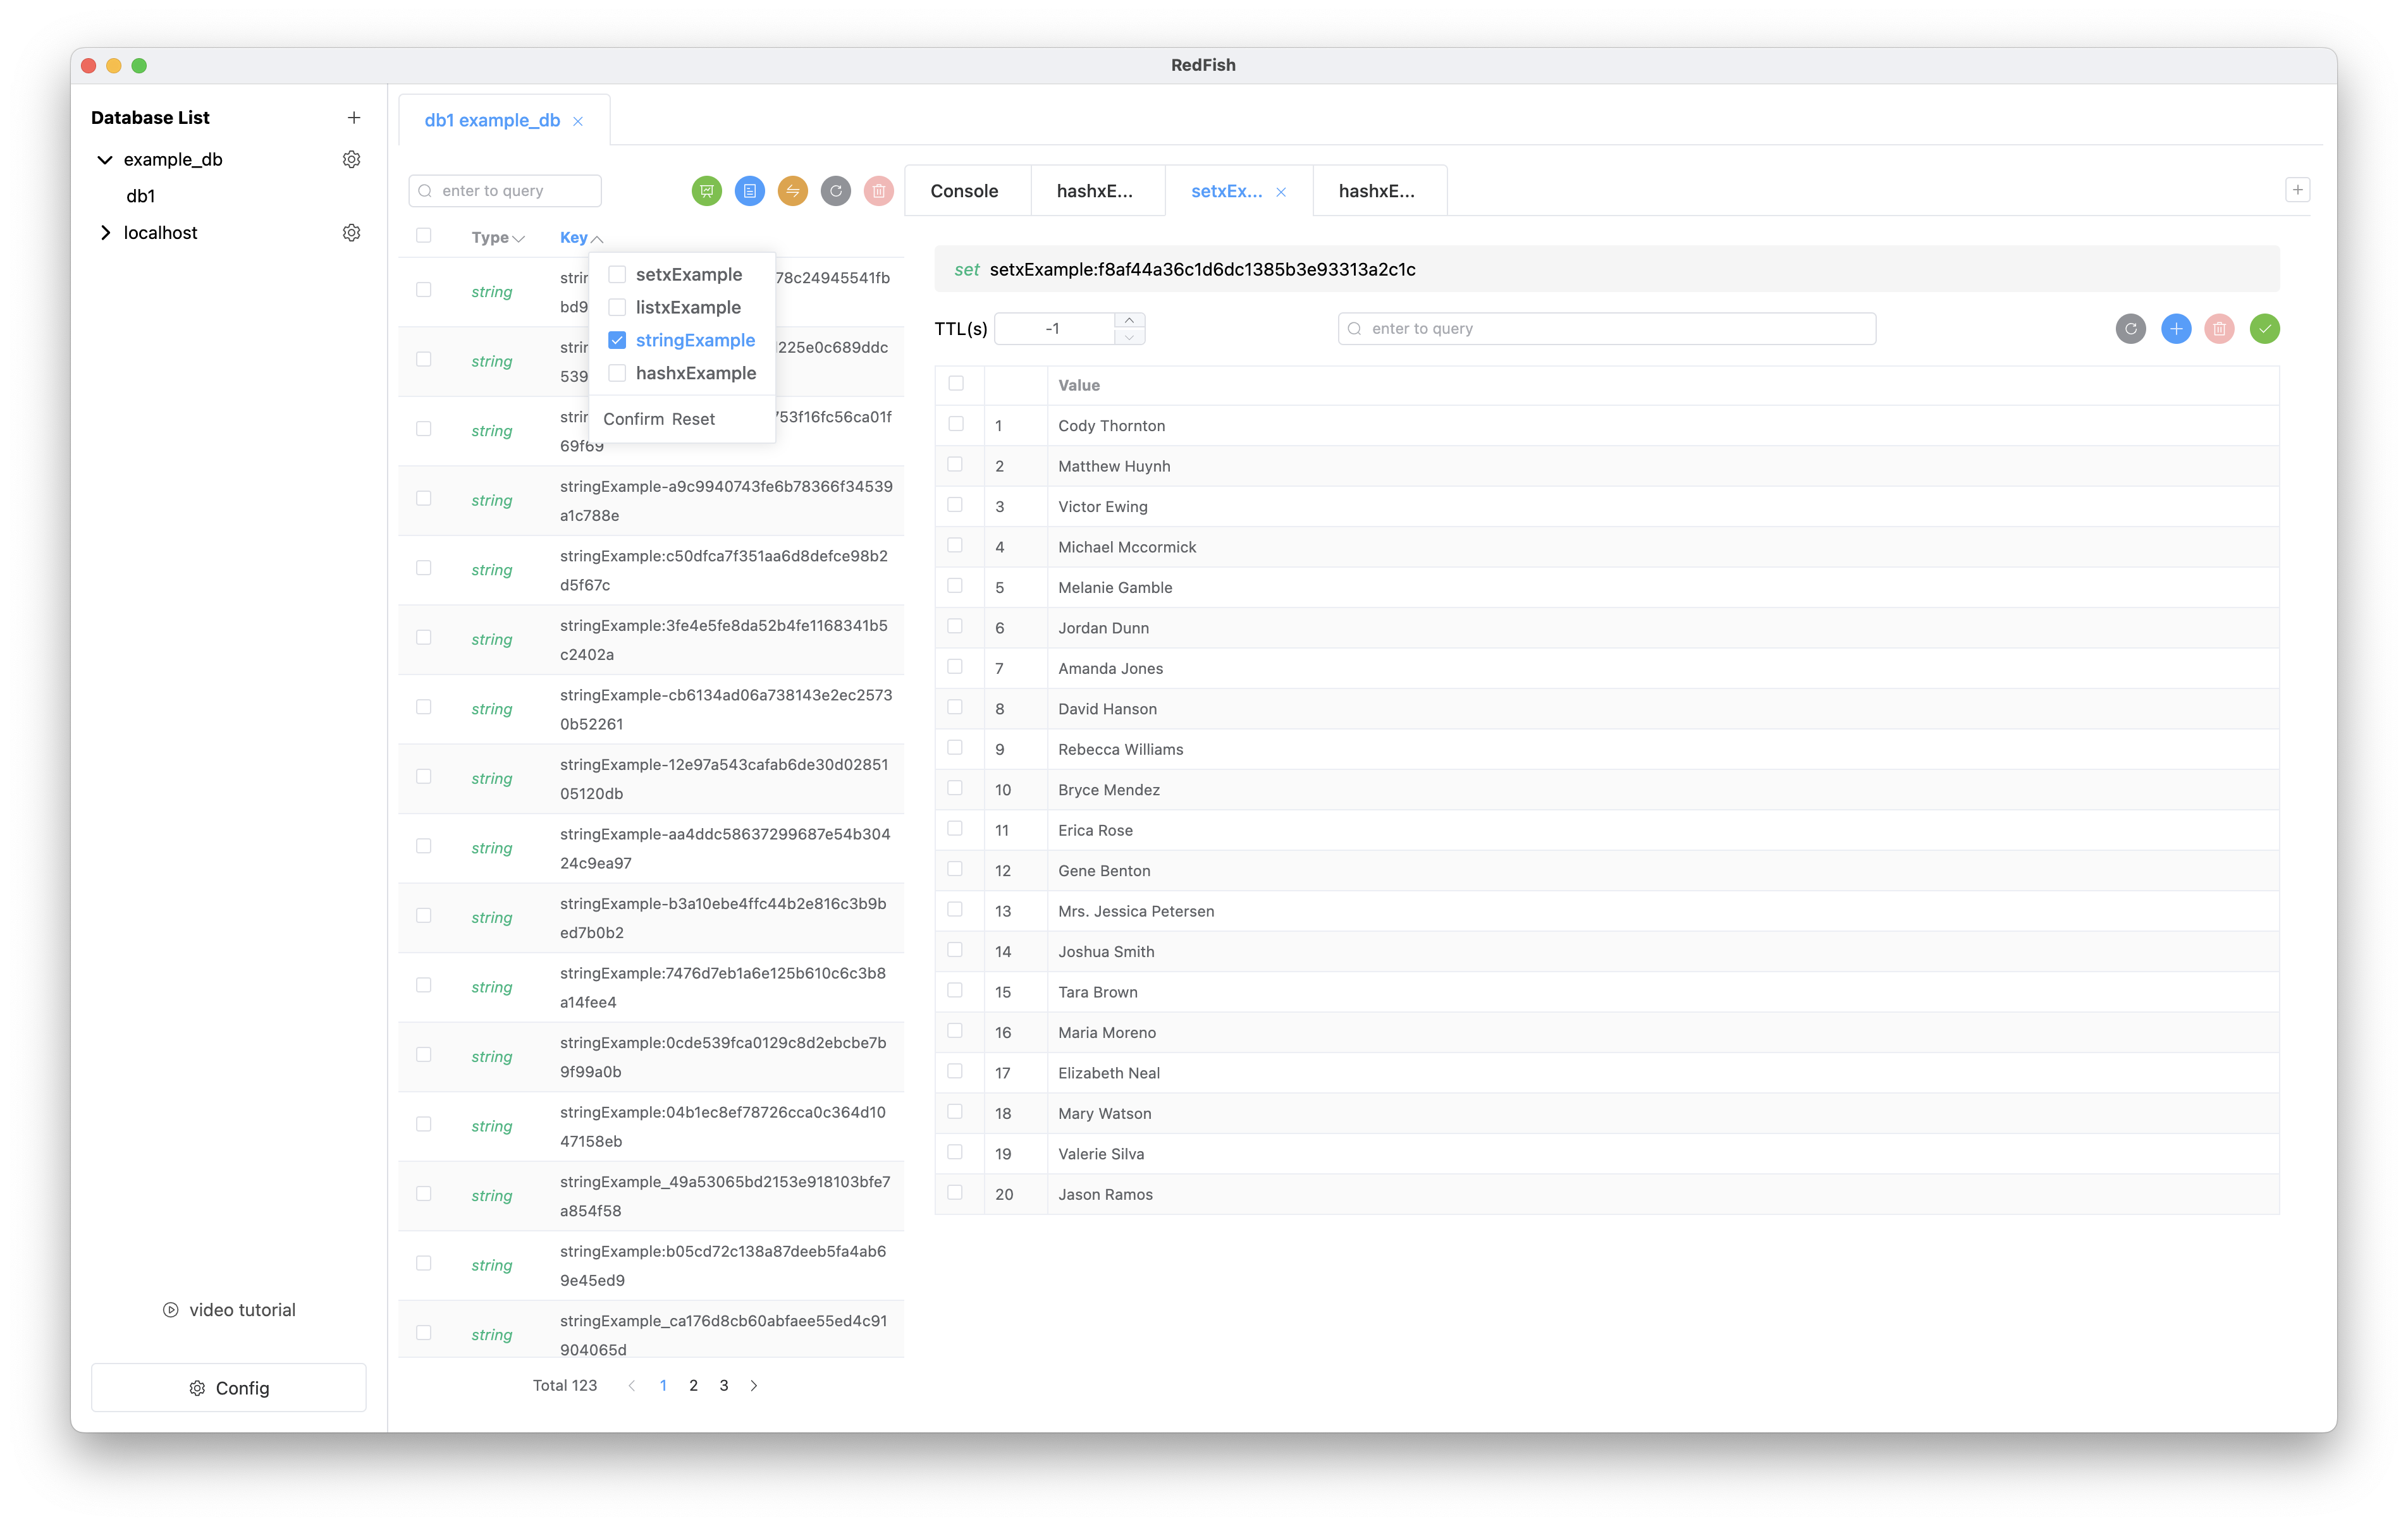Select the checkbox for Cody Thornton row
The image size is (2408, 1526).
click(x=956, y=425)
